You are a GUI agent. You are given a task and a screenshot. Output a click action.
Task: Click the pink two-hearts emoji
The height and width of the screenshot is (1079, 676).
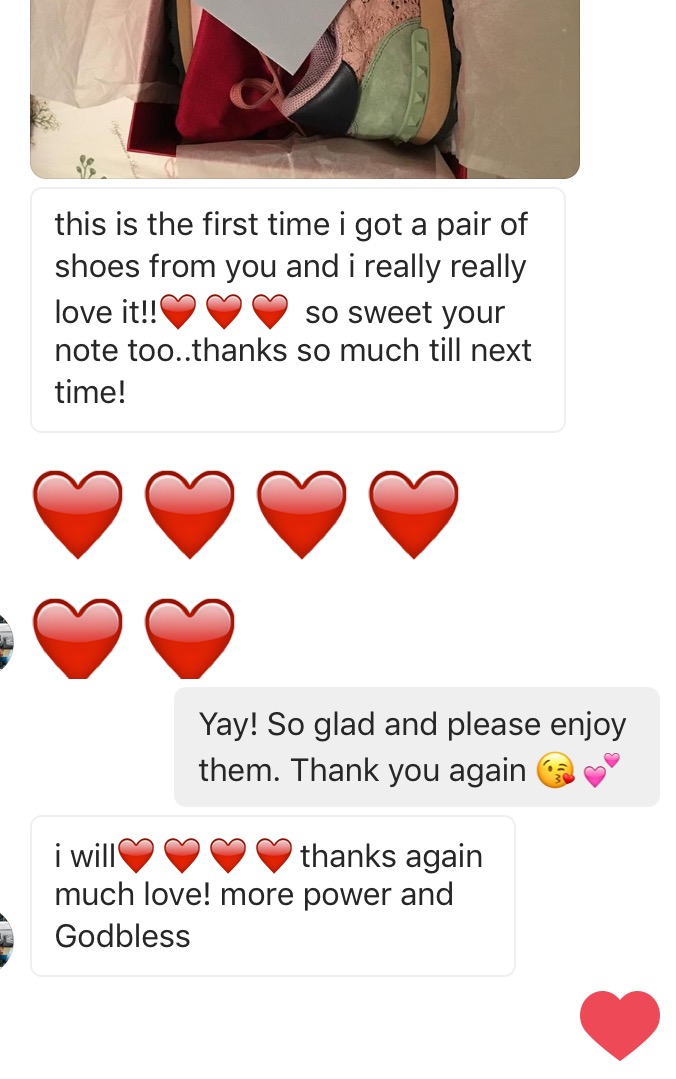[601, 771]
